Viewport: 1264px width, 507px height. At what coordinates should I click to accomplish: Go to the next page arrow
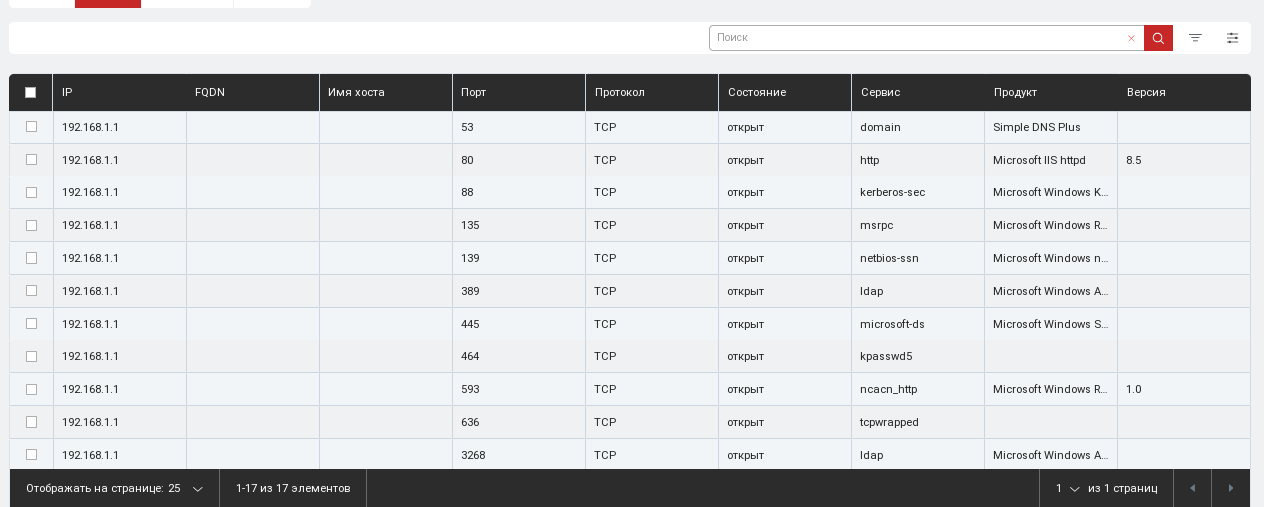click(1231, 488)
